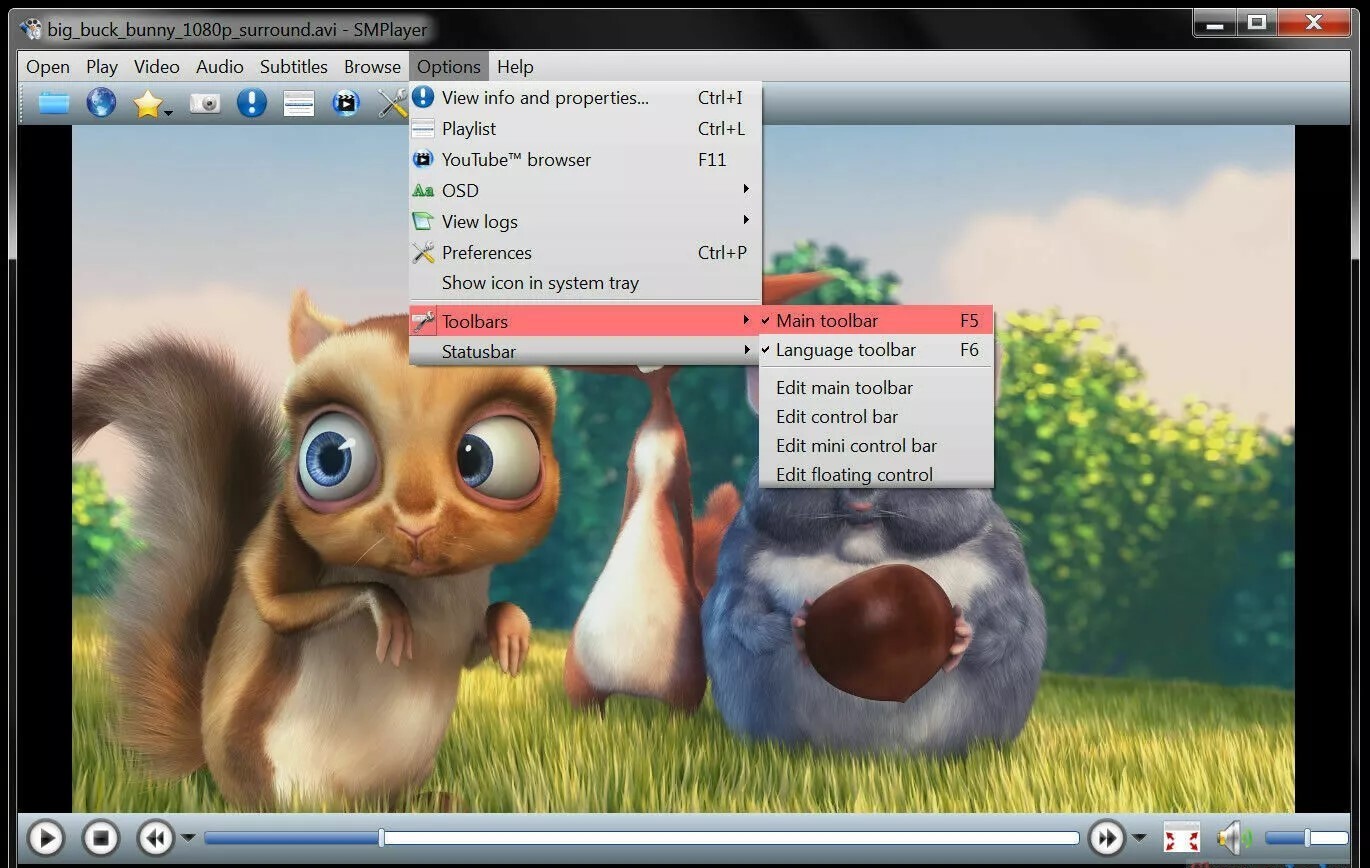Image resolution: width=1370 pixels, height=868 pixels.
Task: Open the forward options dropdown arrow
Action: click(x=1139, y=838)
